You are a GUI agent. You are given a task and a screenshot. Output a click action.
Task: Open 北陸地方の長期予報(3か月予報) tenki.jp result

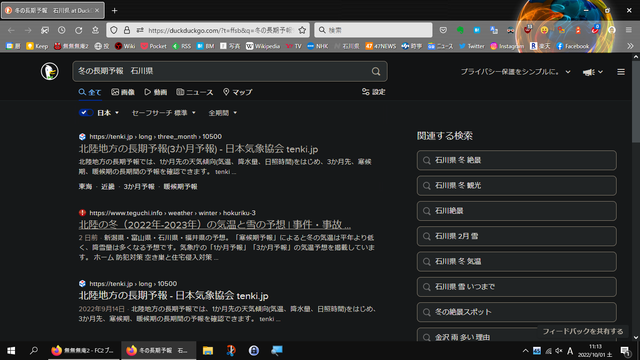(198, 149)
